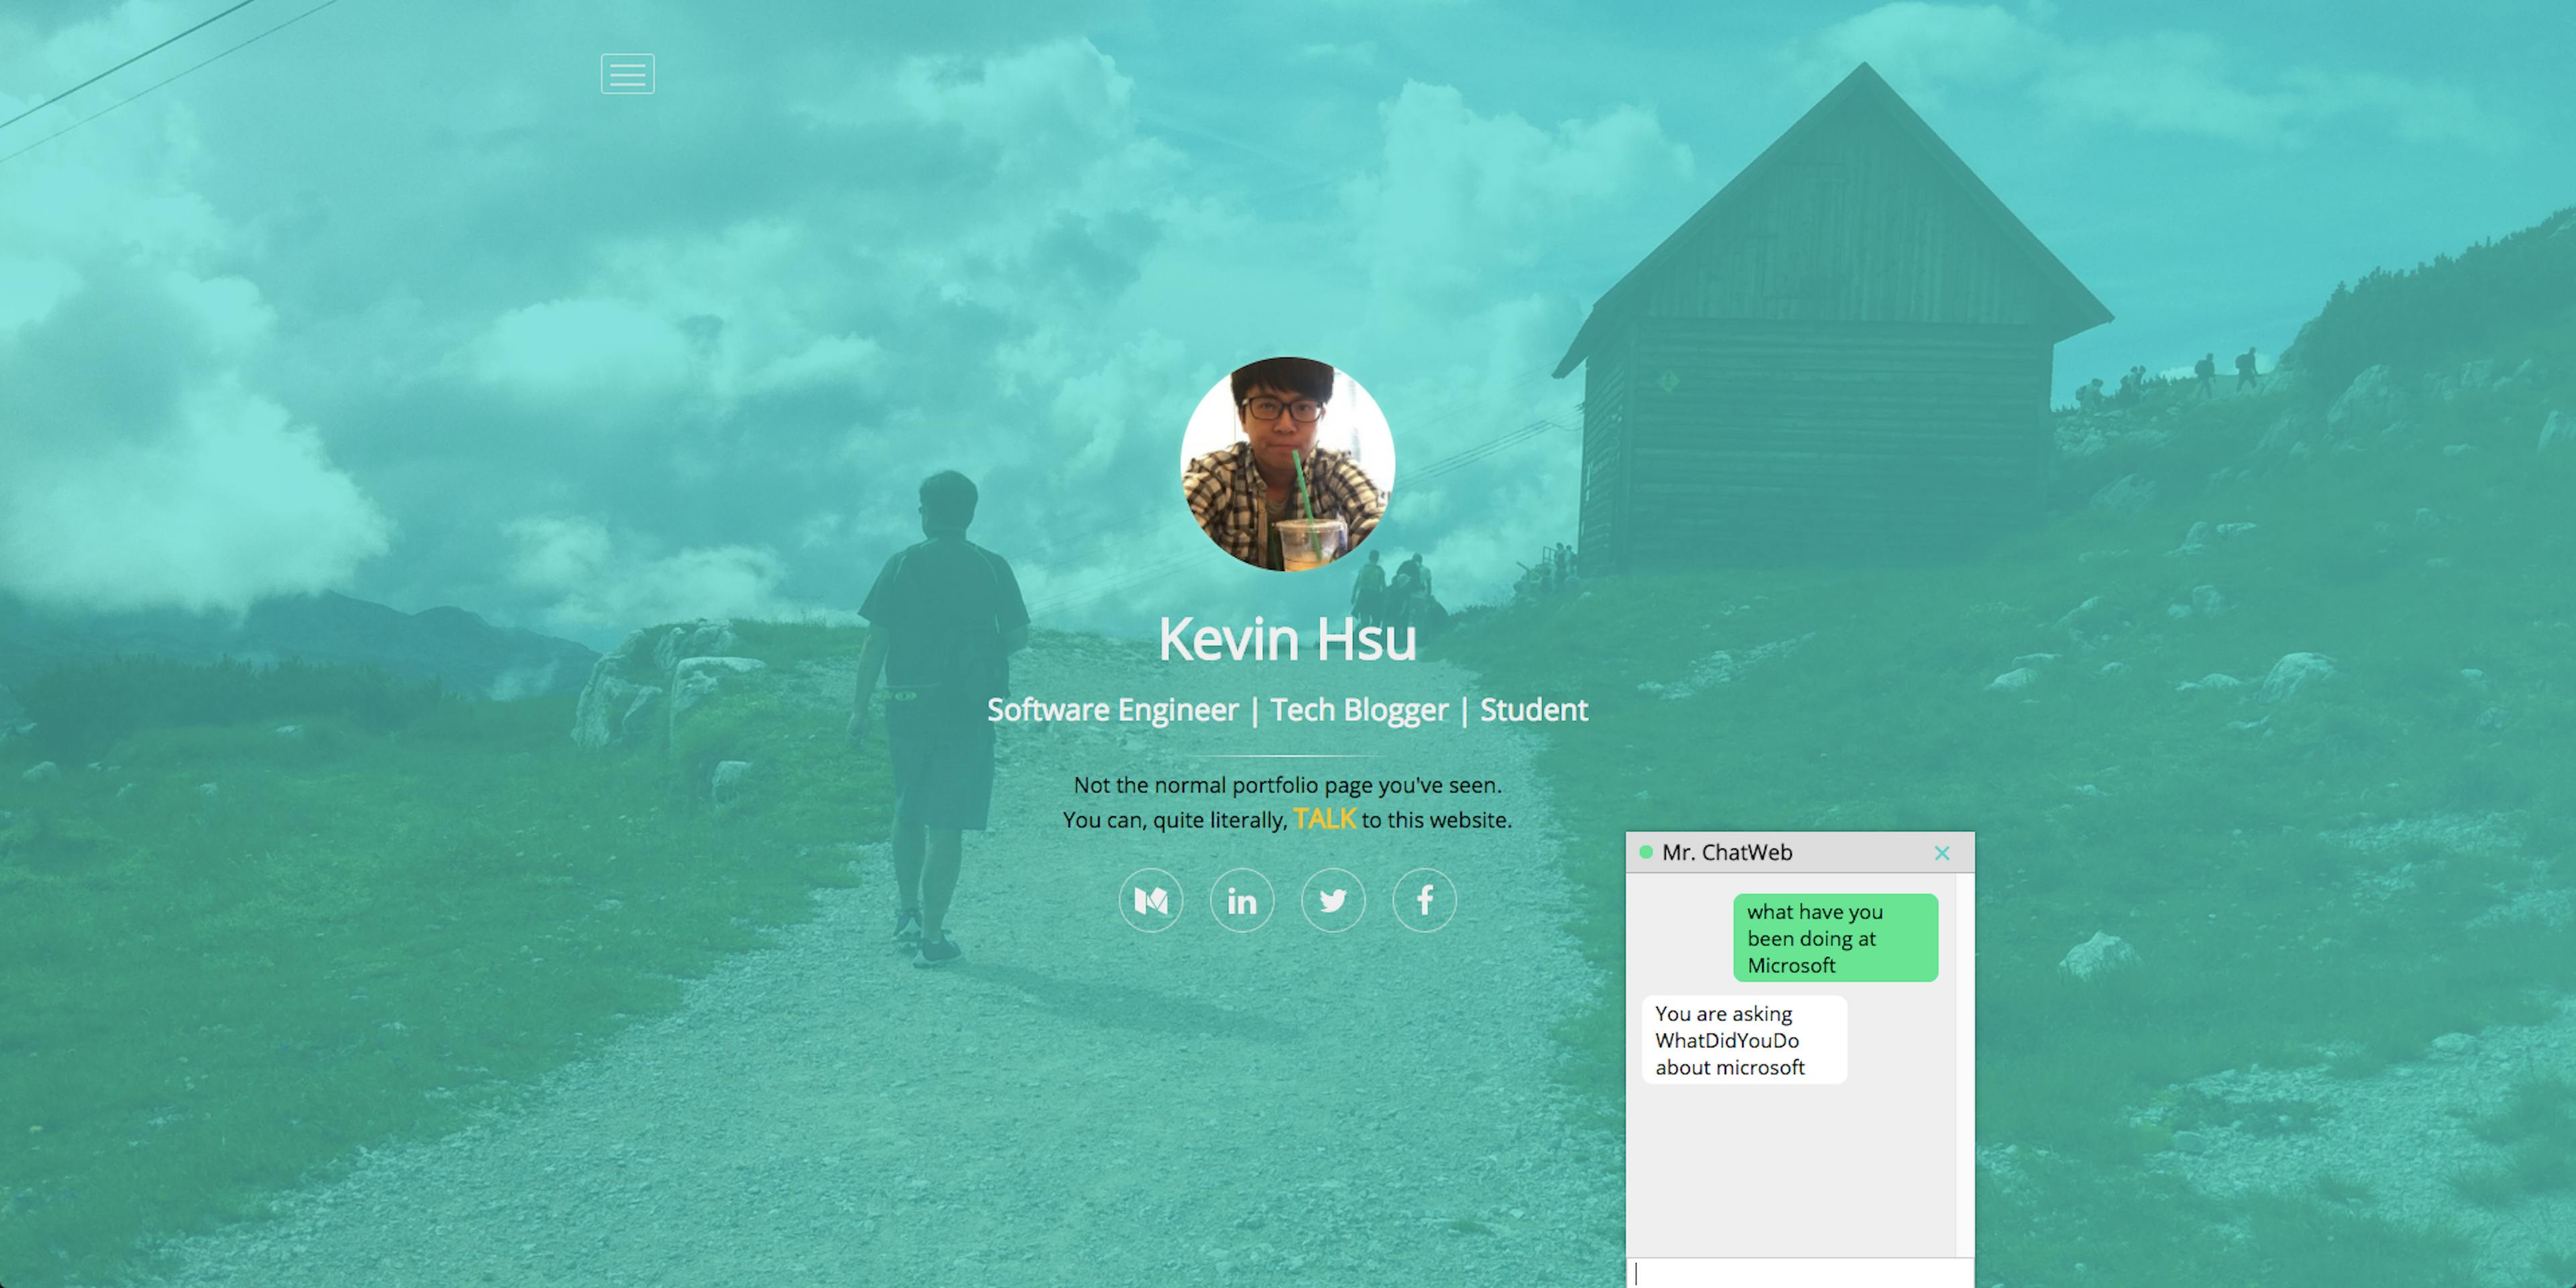Click the Medium icon link

point(1150,899)
